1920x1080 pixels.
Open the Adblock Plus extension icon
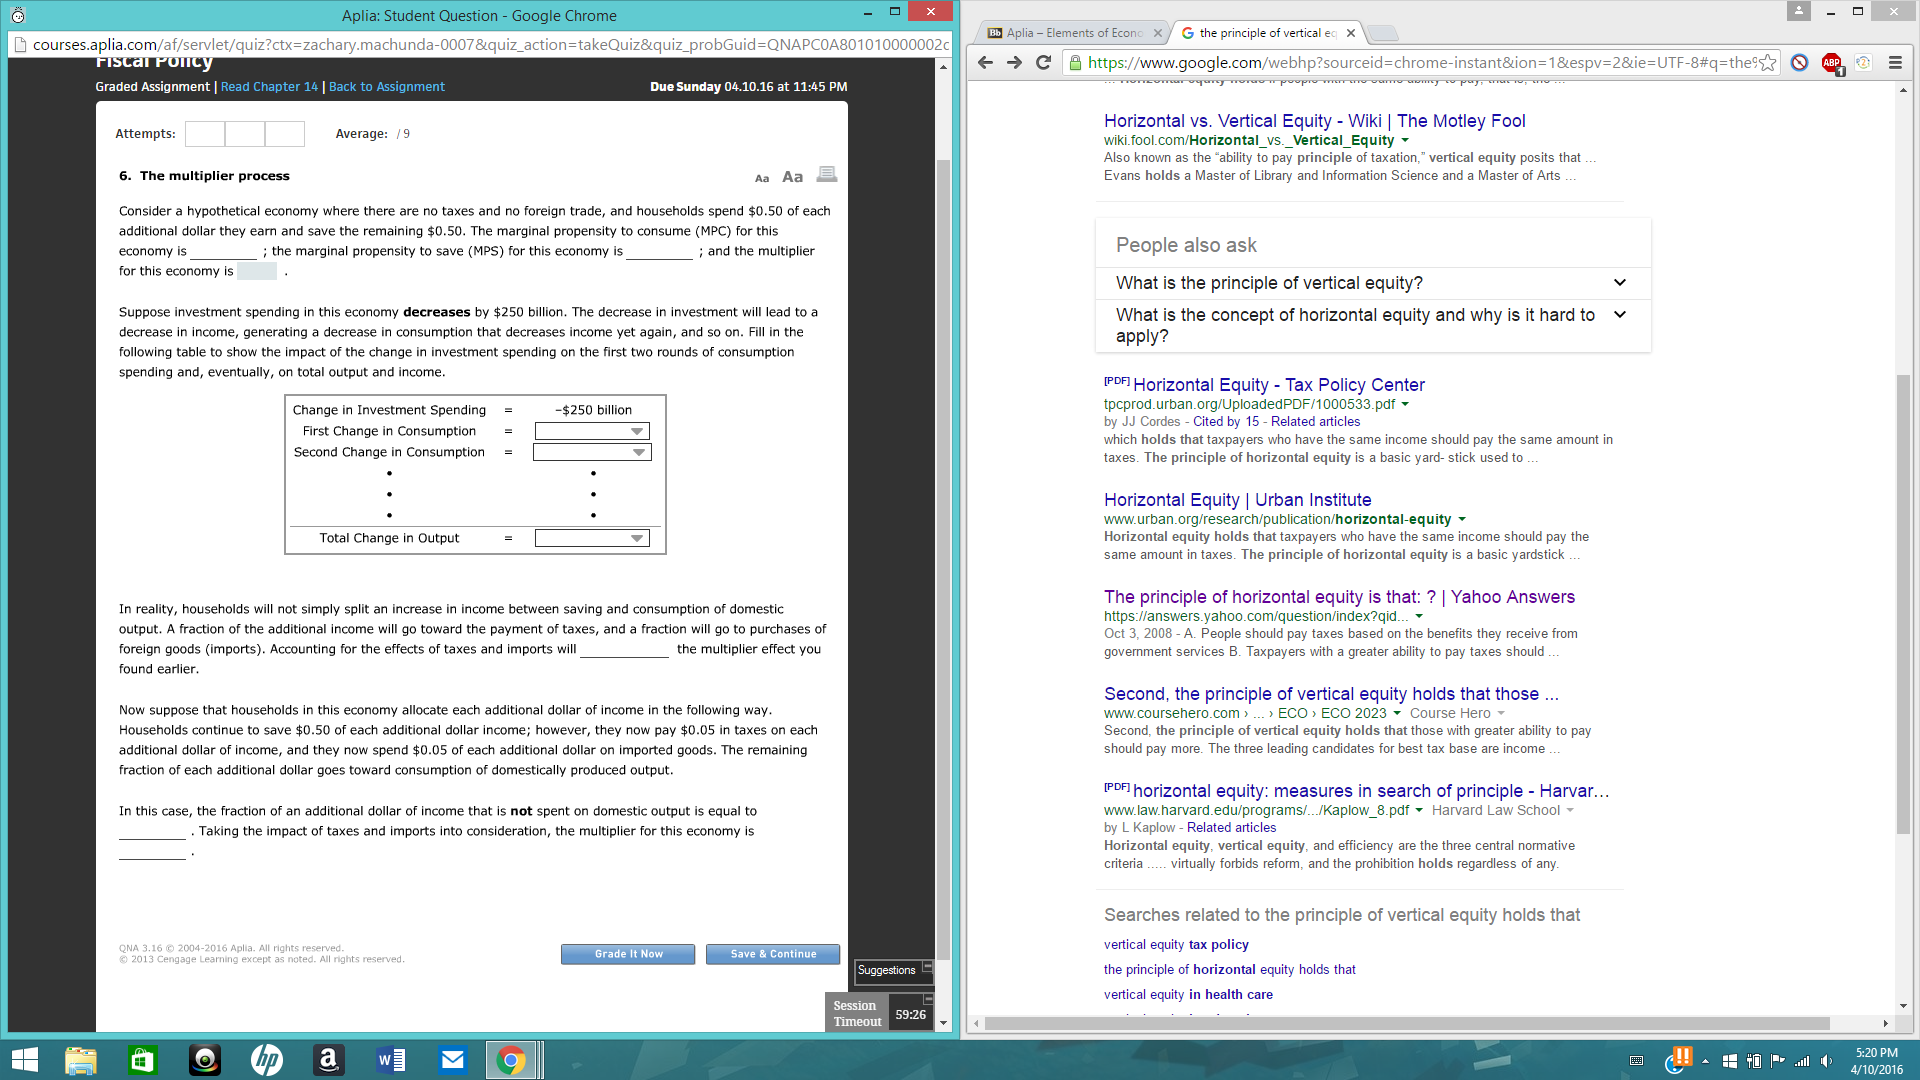(x=1831, y=63)
